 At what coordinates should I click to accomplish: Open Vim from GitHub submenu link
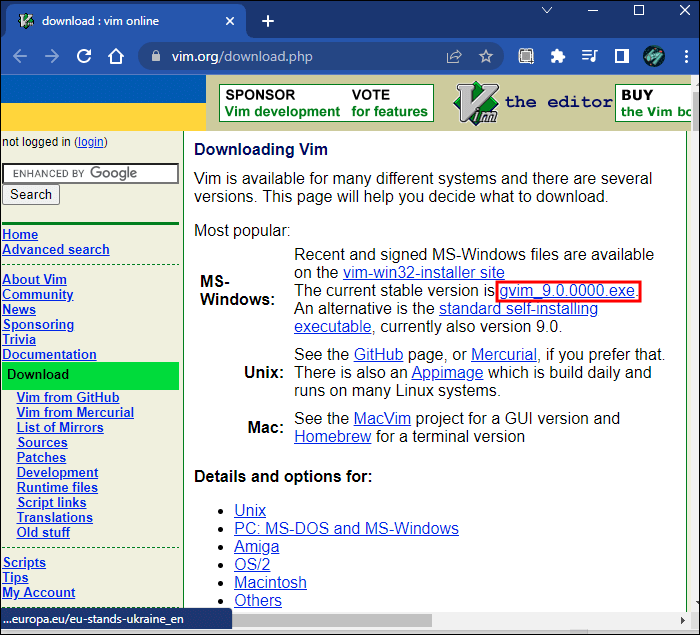point(68,397)
